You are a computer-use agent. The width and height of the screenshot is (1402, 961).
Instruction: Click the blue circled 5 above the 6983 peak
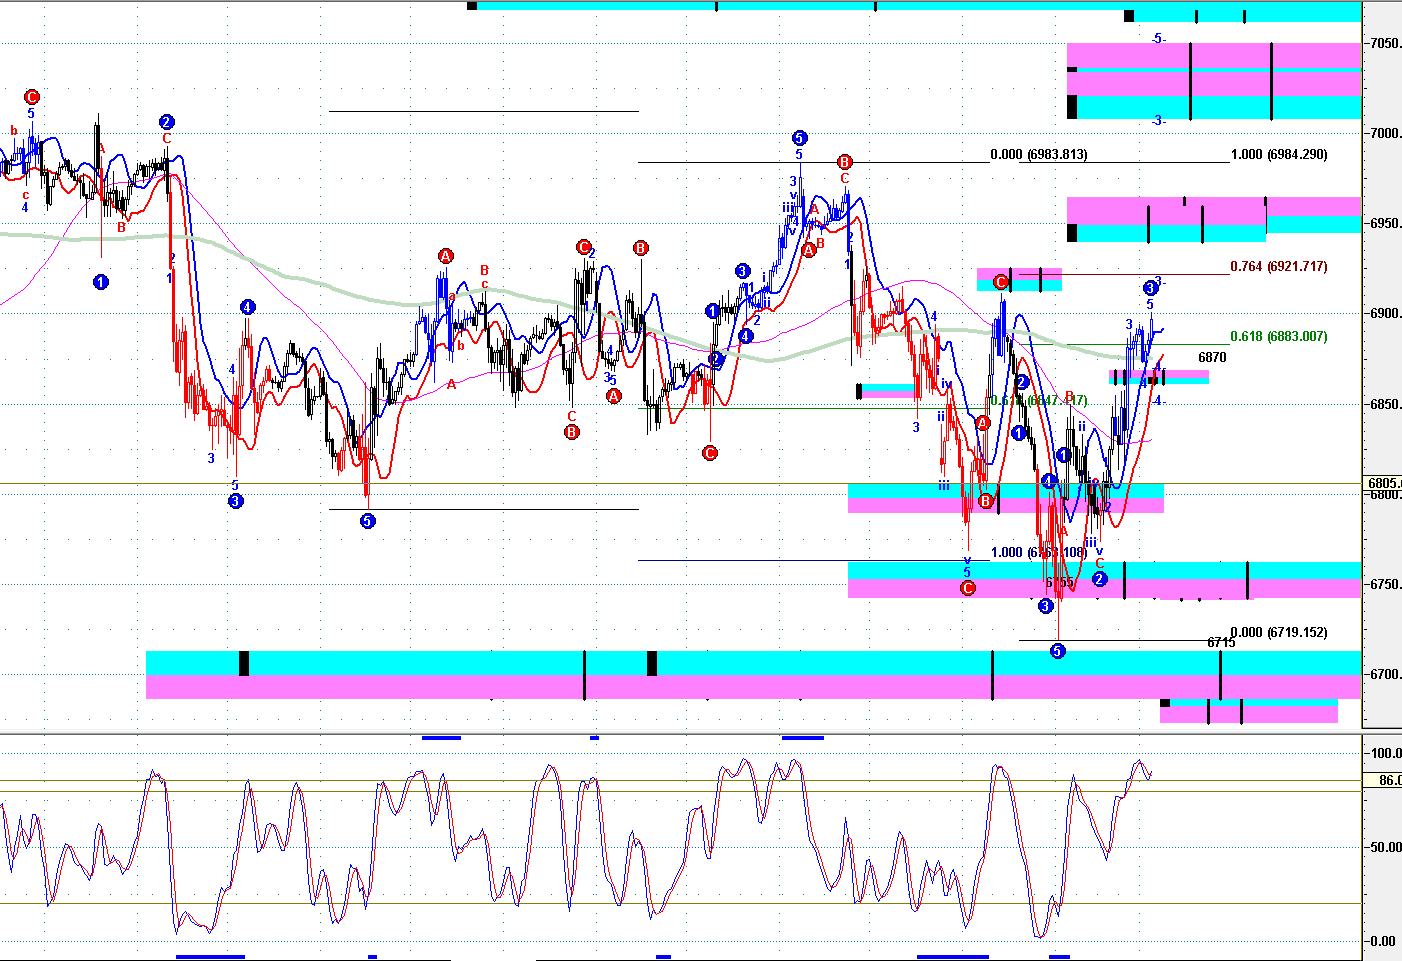[x=799, y=138]
